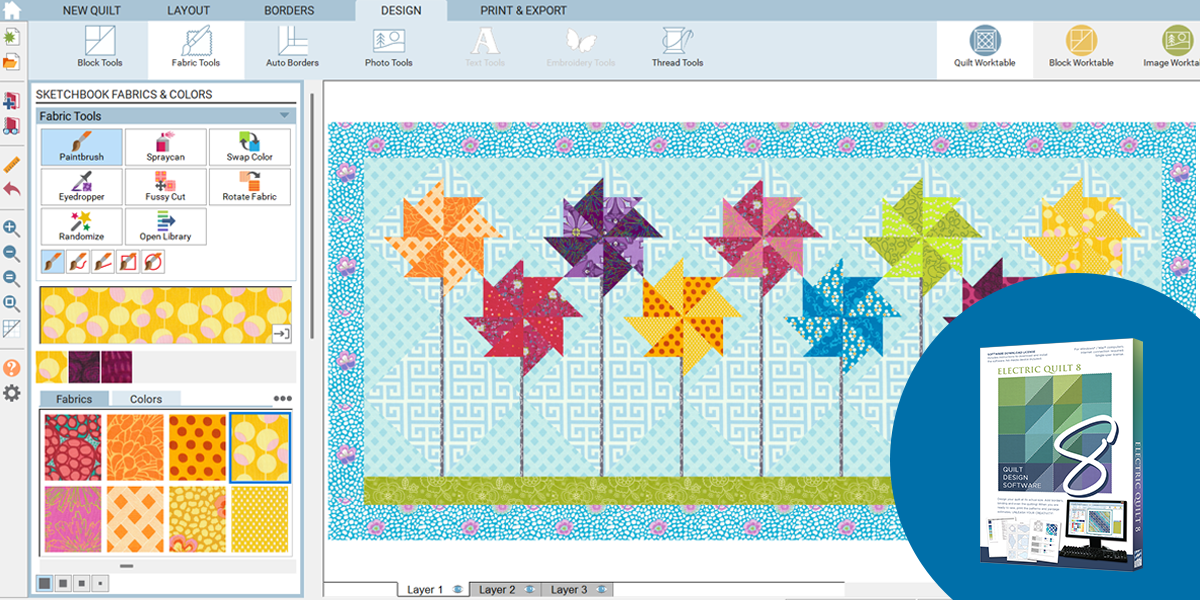Viewport: 1200px width, 600px height.
Task: Select the Paintbrush fabric tool
Action: [x=81, y=147]
